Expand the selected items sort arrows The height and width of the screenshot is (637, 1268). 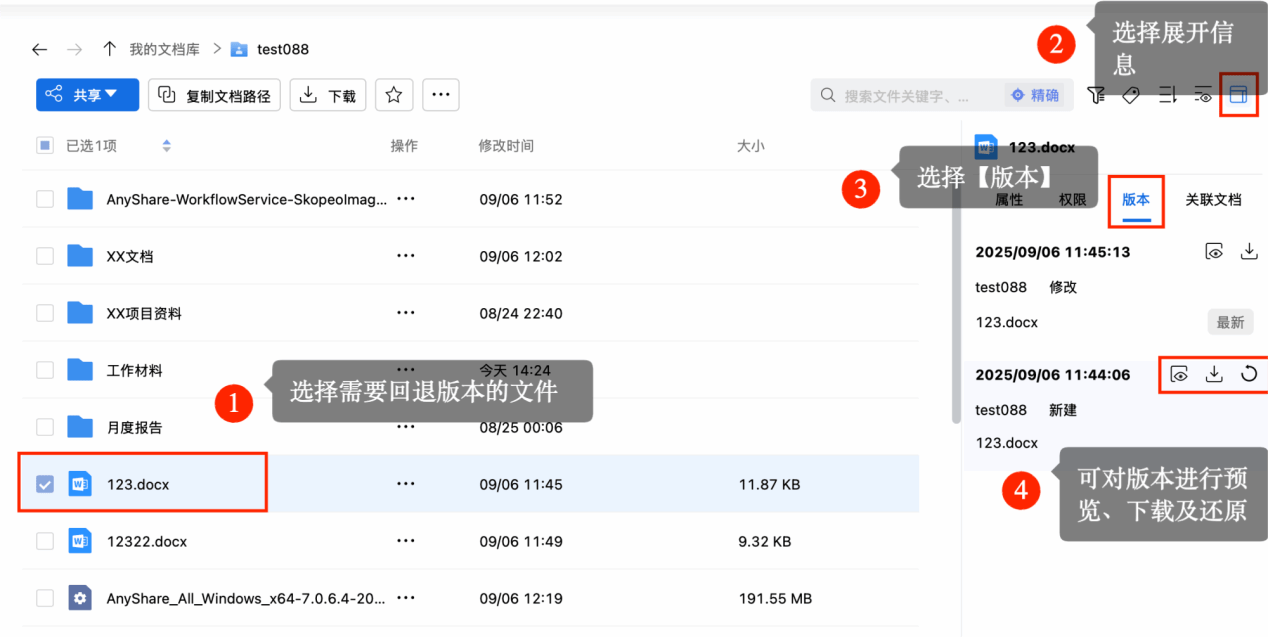click(x=167, y=146)
